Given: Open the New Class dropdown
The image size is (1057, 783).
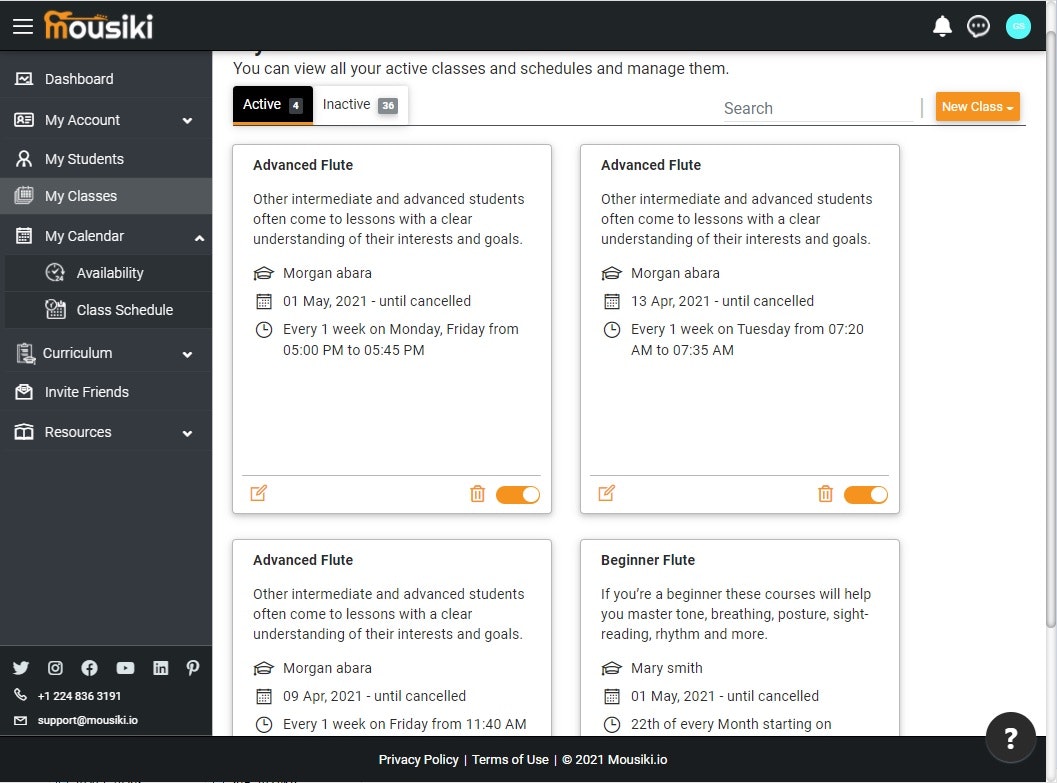Looking at the screenshot, I should [977, 106].
